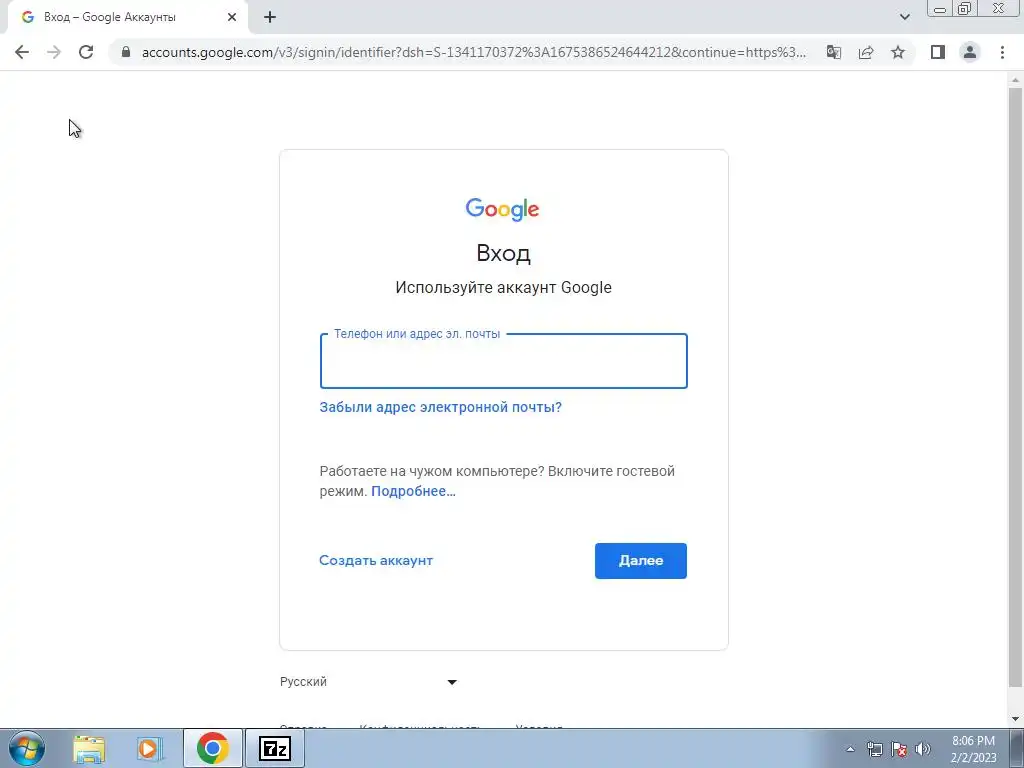
Task: Click the share page icon
Action: click(x=866, y=52)
